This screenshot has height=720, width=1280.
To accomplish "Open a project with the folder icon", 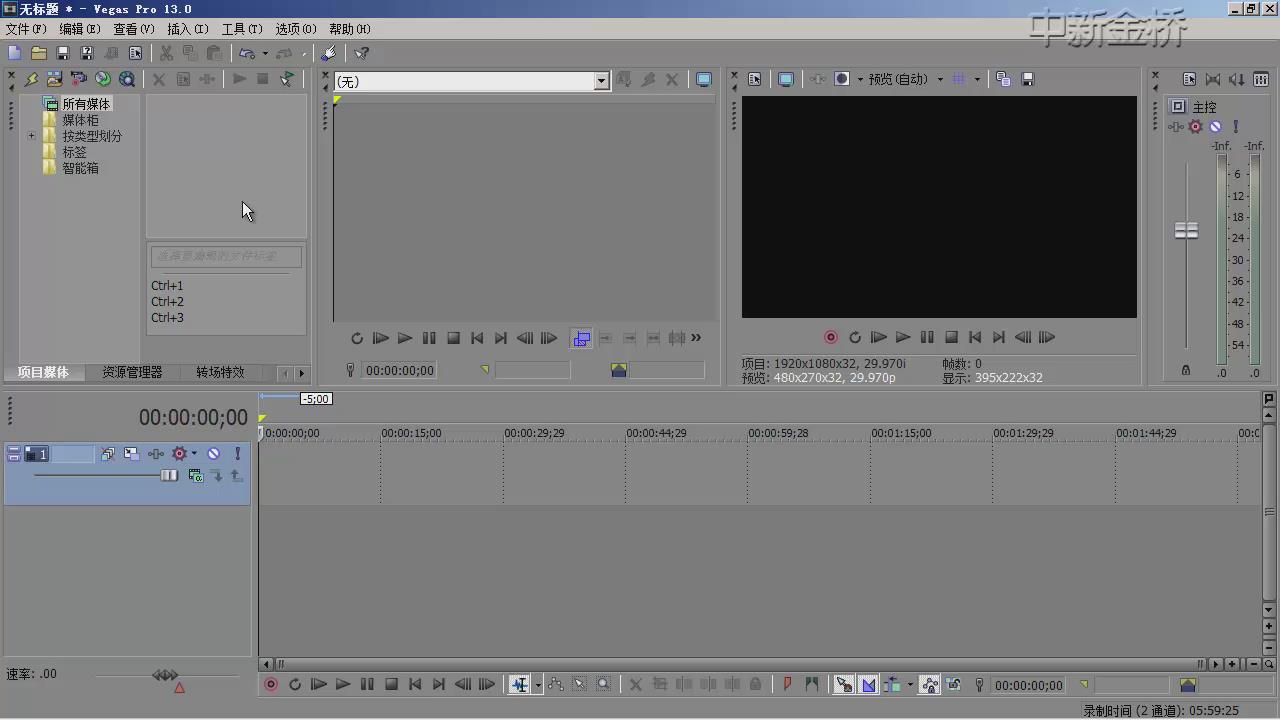I will click(x=39, y=53).
